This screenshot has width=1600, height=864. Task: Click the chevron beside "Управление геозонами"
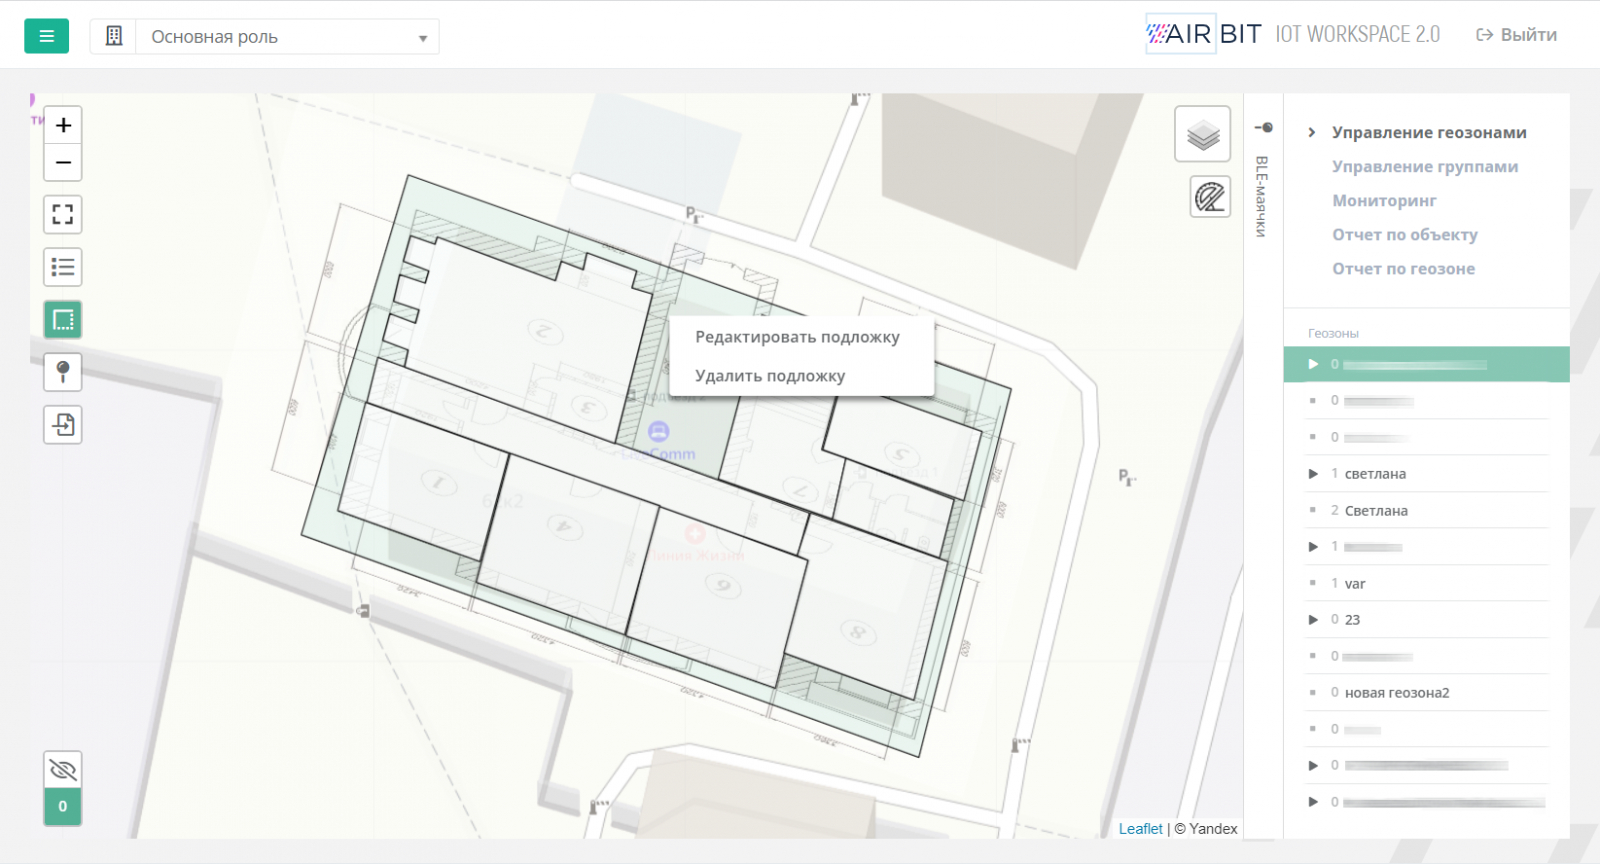1312,132
